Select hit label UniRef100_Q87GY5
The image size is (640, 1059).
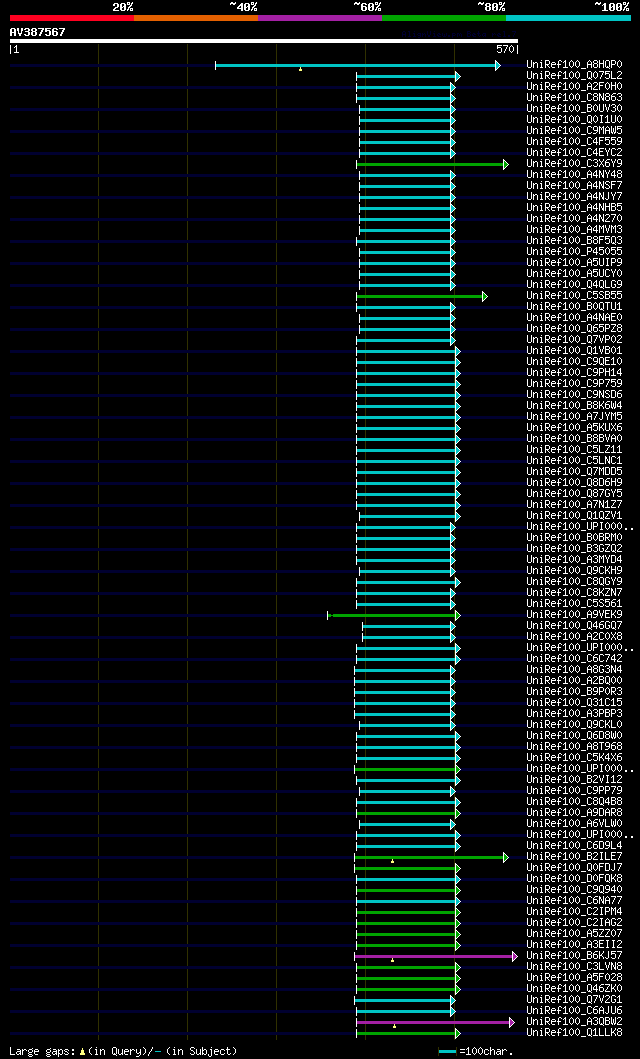(575, 493)
